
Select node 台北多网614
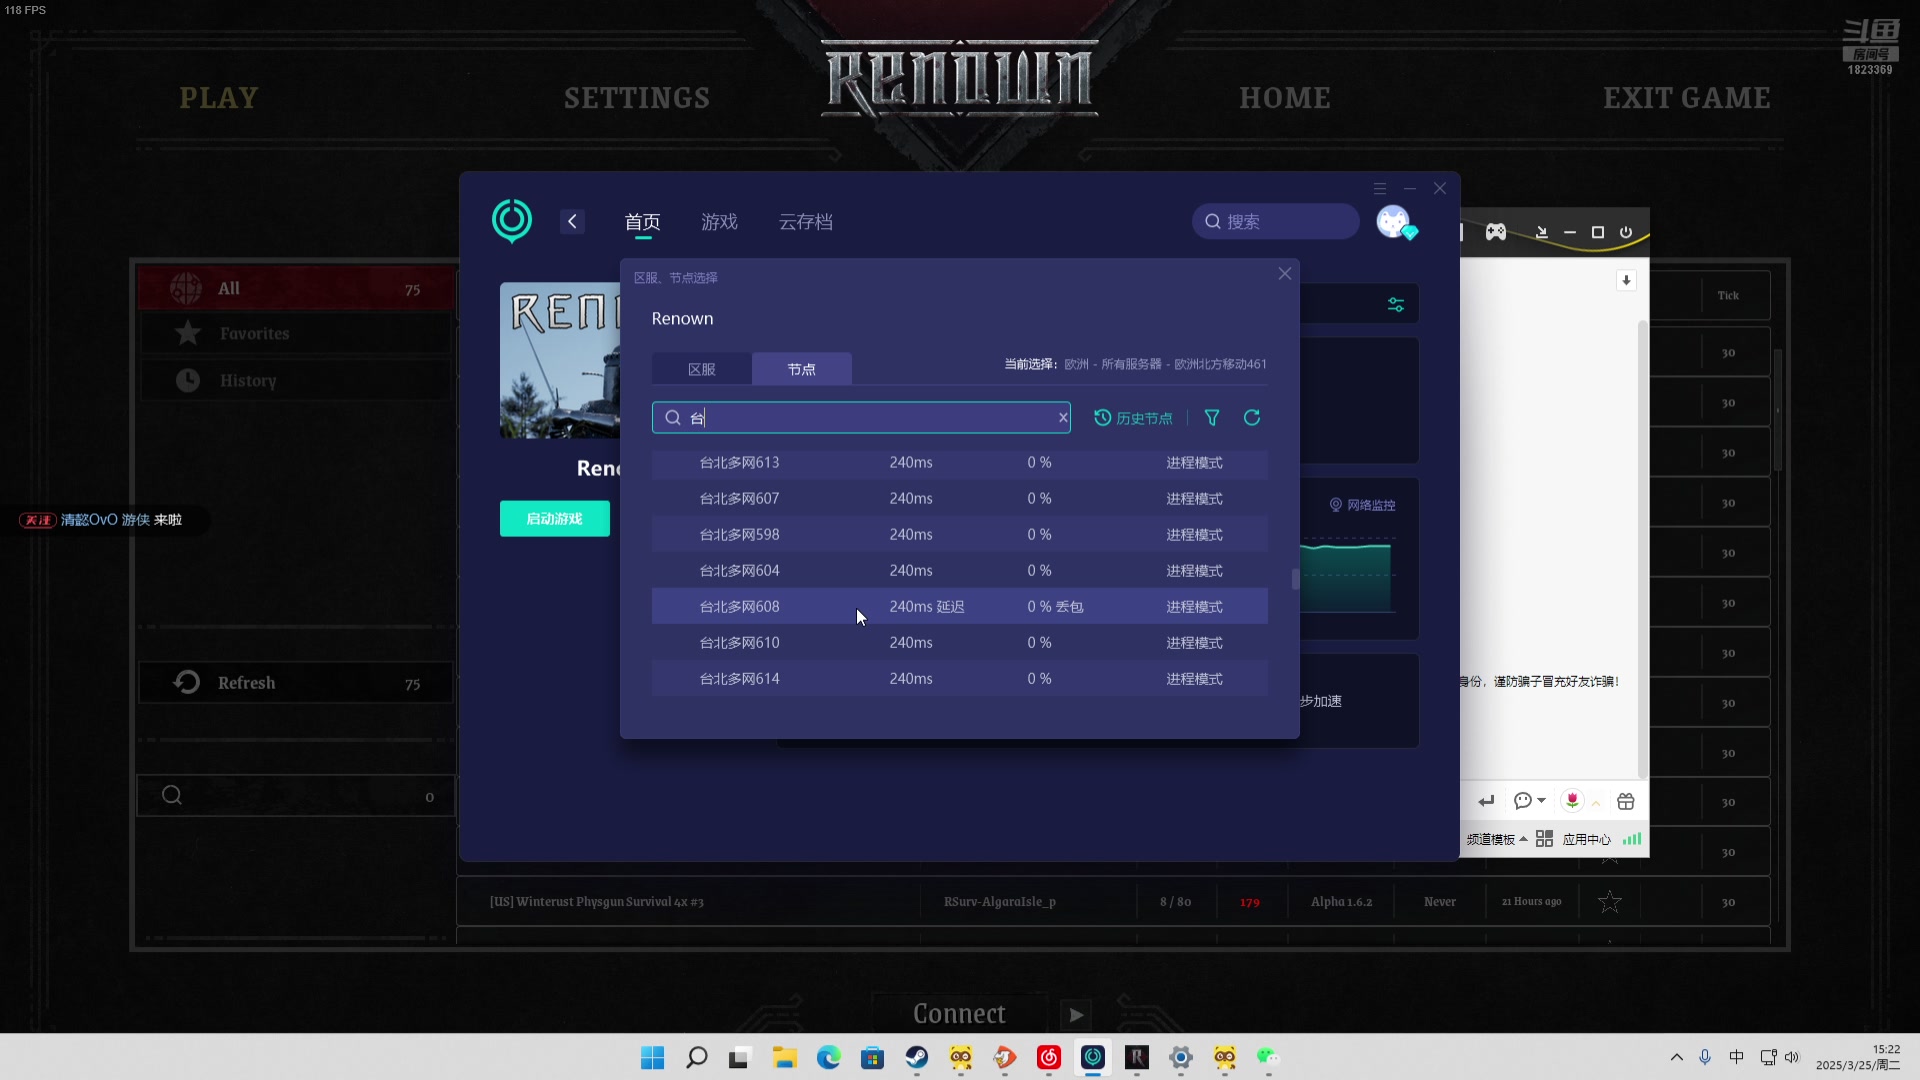coord(960,679)
